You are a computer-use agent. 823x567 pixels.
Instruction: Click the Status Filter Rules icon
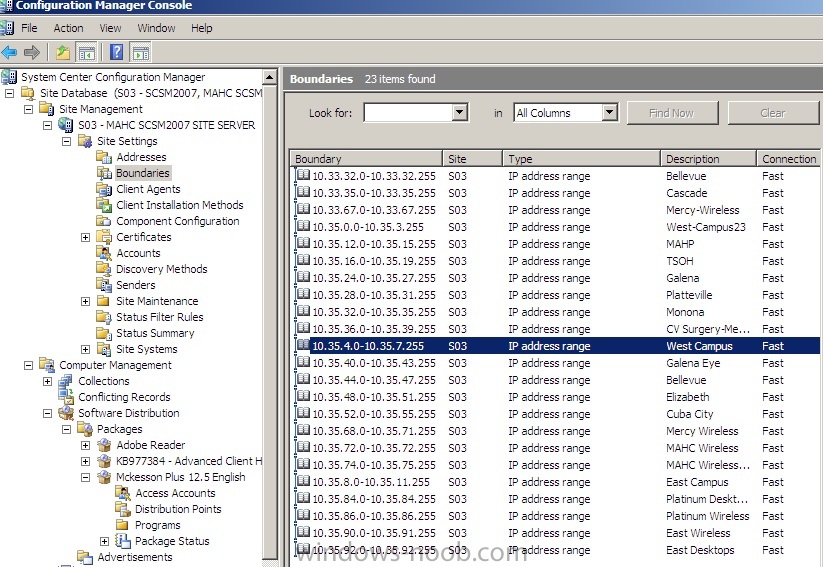[x=104, y=317]
